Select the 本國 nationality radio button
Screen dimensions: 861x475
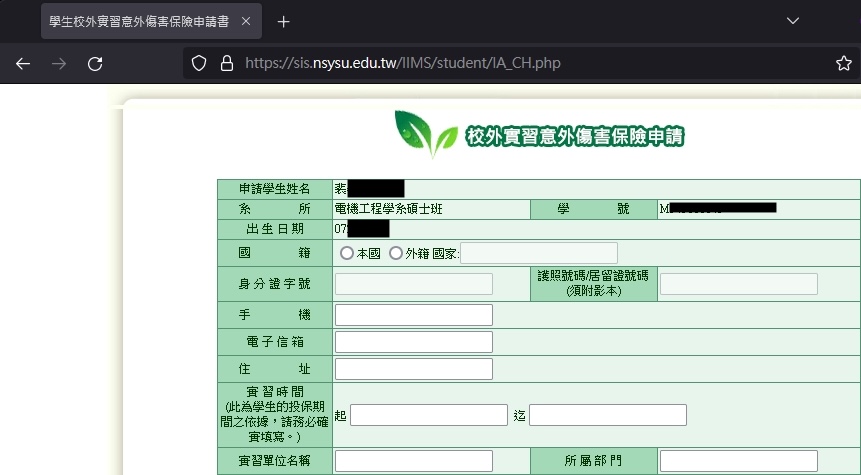click(346, 253)
